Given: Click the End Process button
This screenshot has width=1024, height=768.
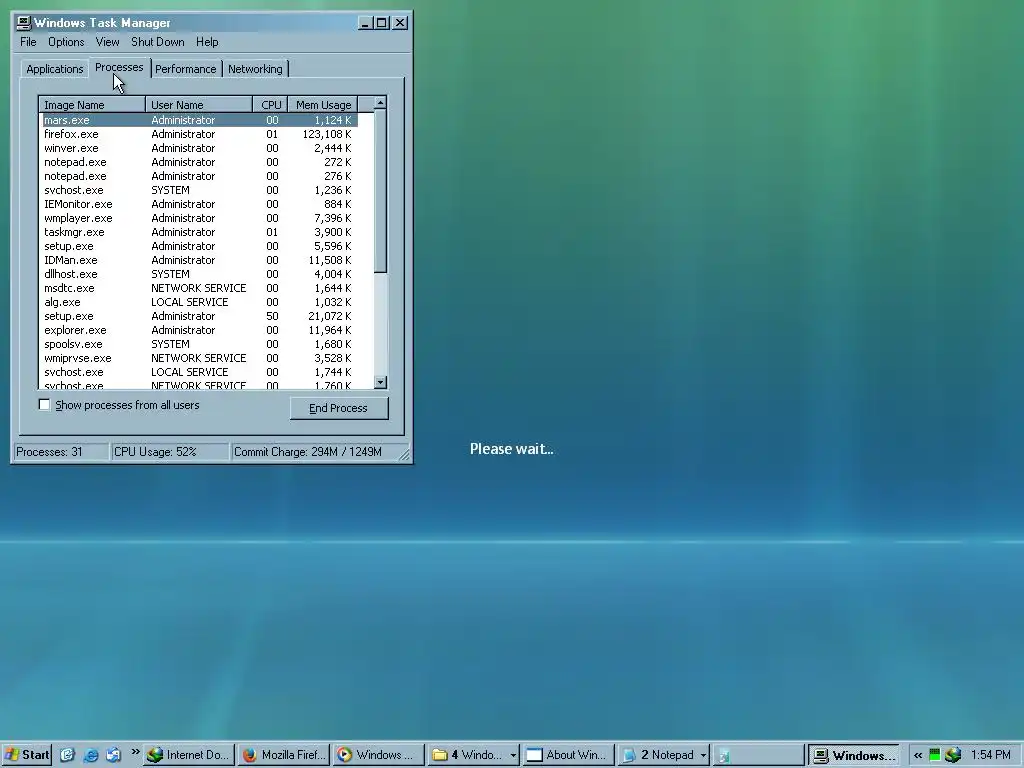Looking at the screenshot, I should [x=339, y=408].
